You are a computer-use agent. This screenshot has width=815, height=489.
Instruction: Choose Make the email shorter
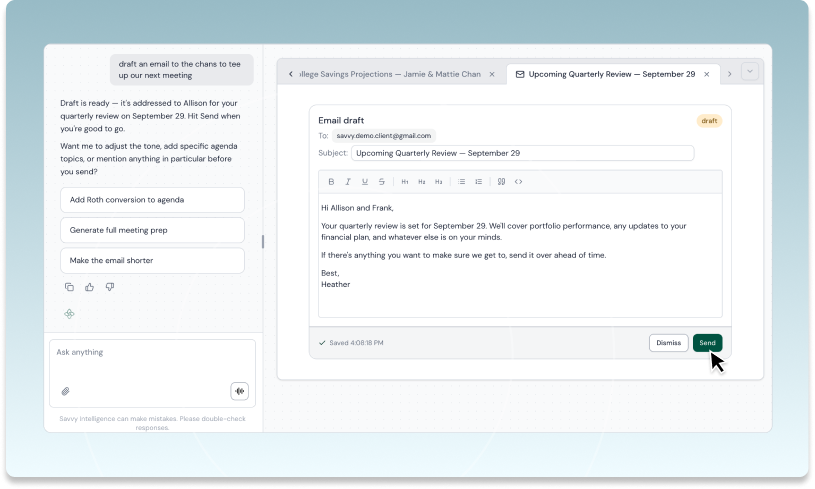coord(152,260)
